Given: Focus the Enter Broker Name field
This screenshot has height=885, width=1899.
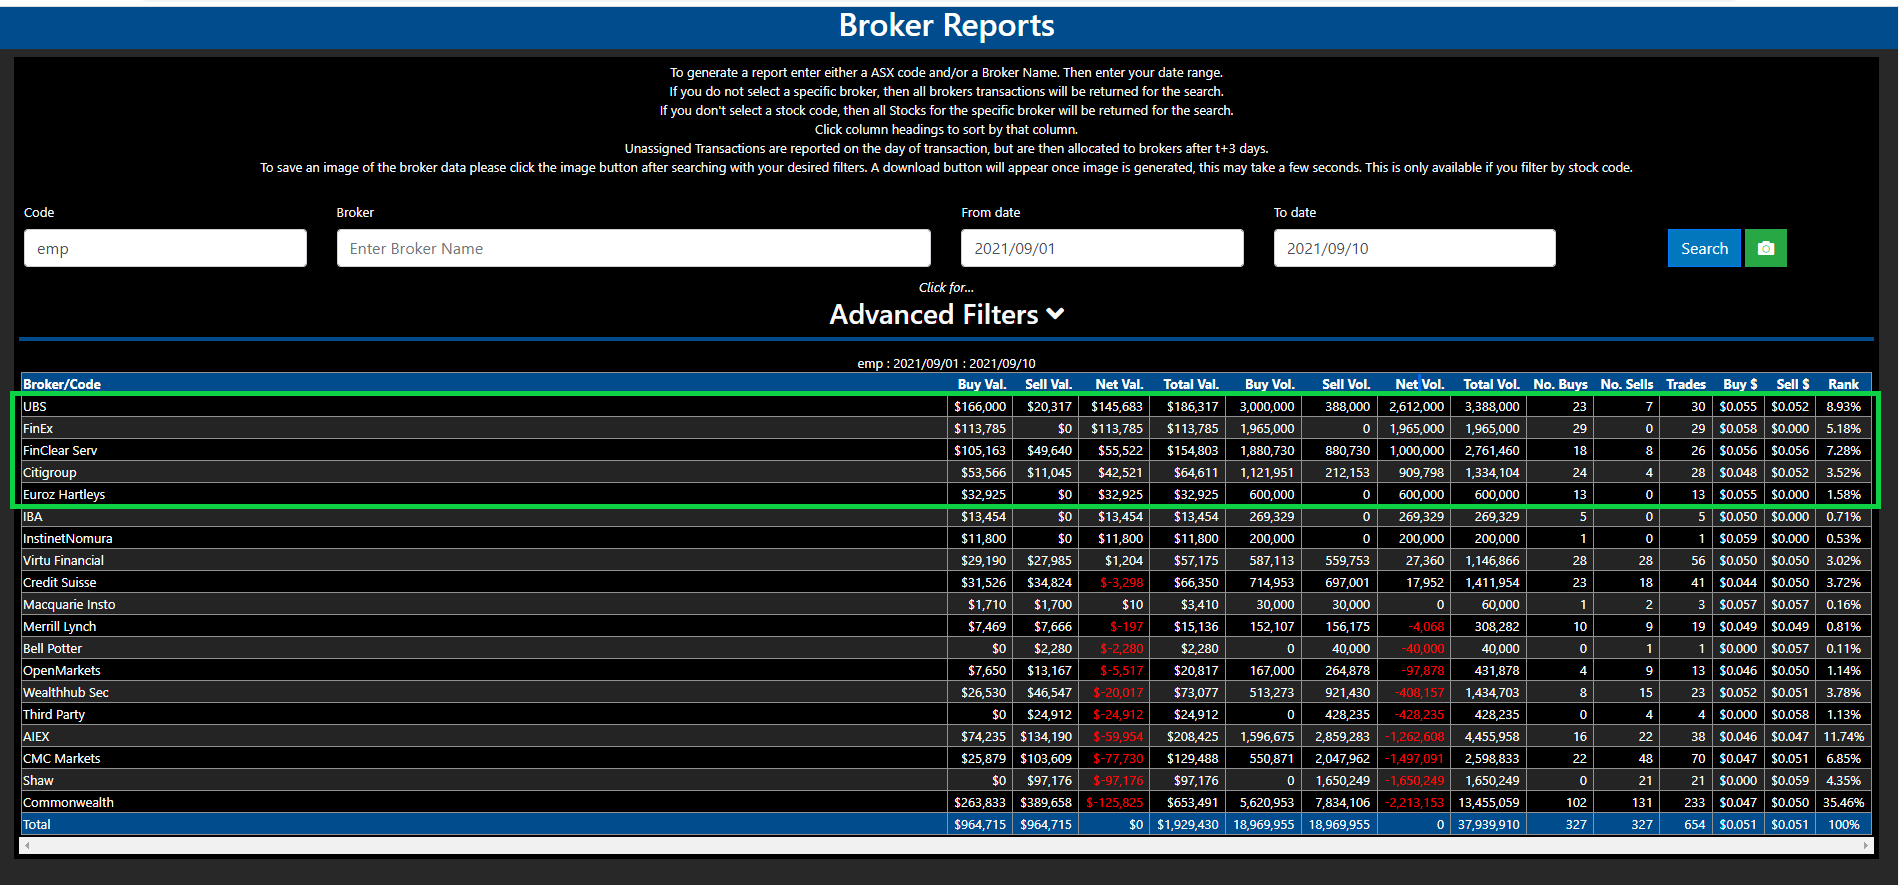Looking at the screenshot, I should click(633, 248).
